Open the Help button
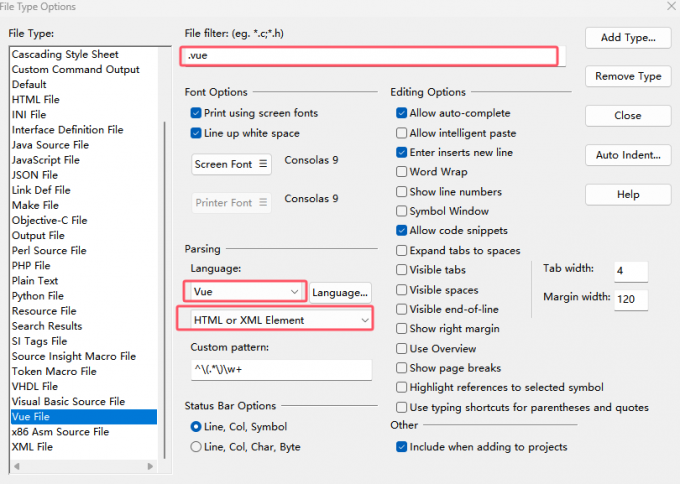The image size is (680, 484). click(x=627, y=195)
